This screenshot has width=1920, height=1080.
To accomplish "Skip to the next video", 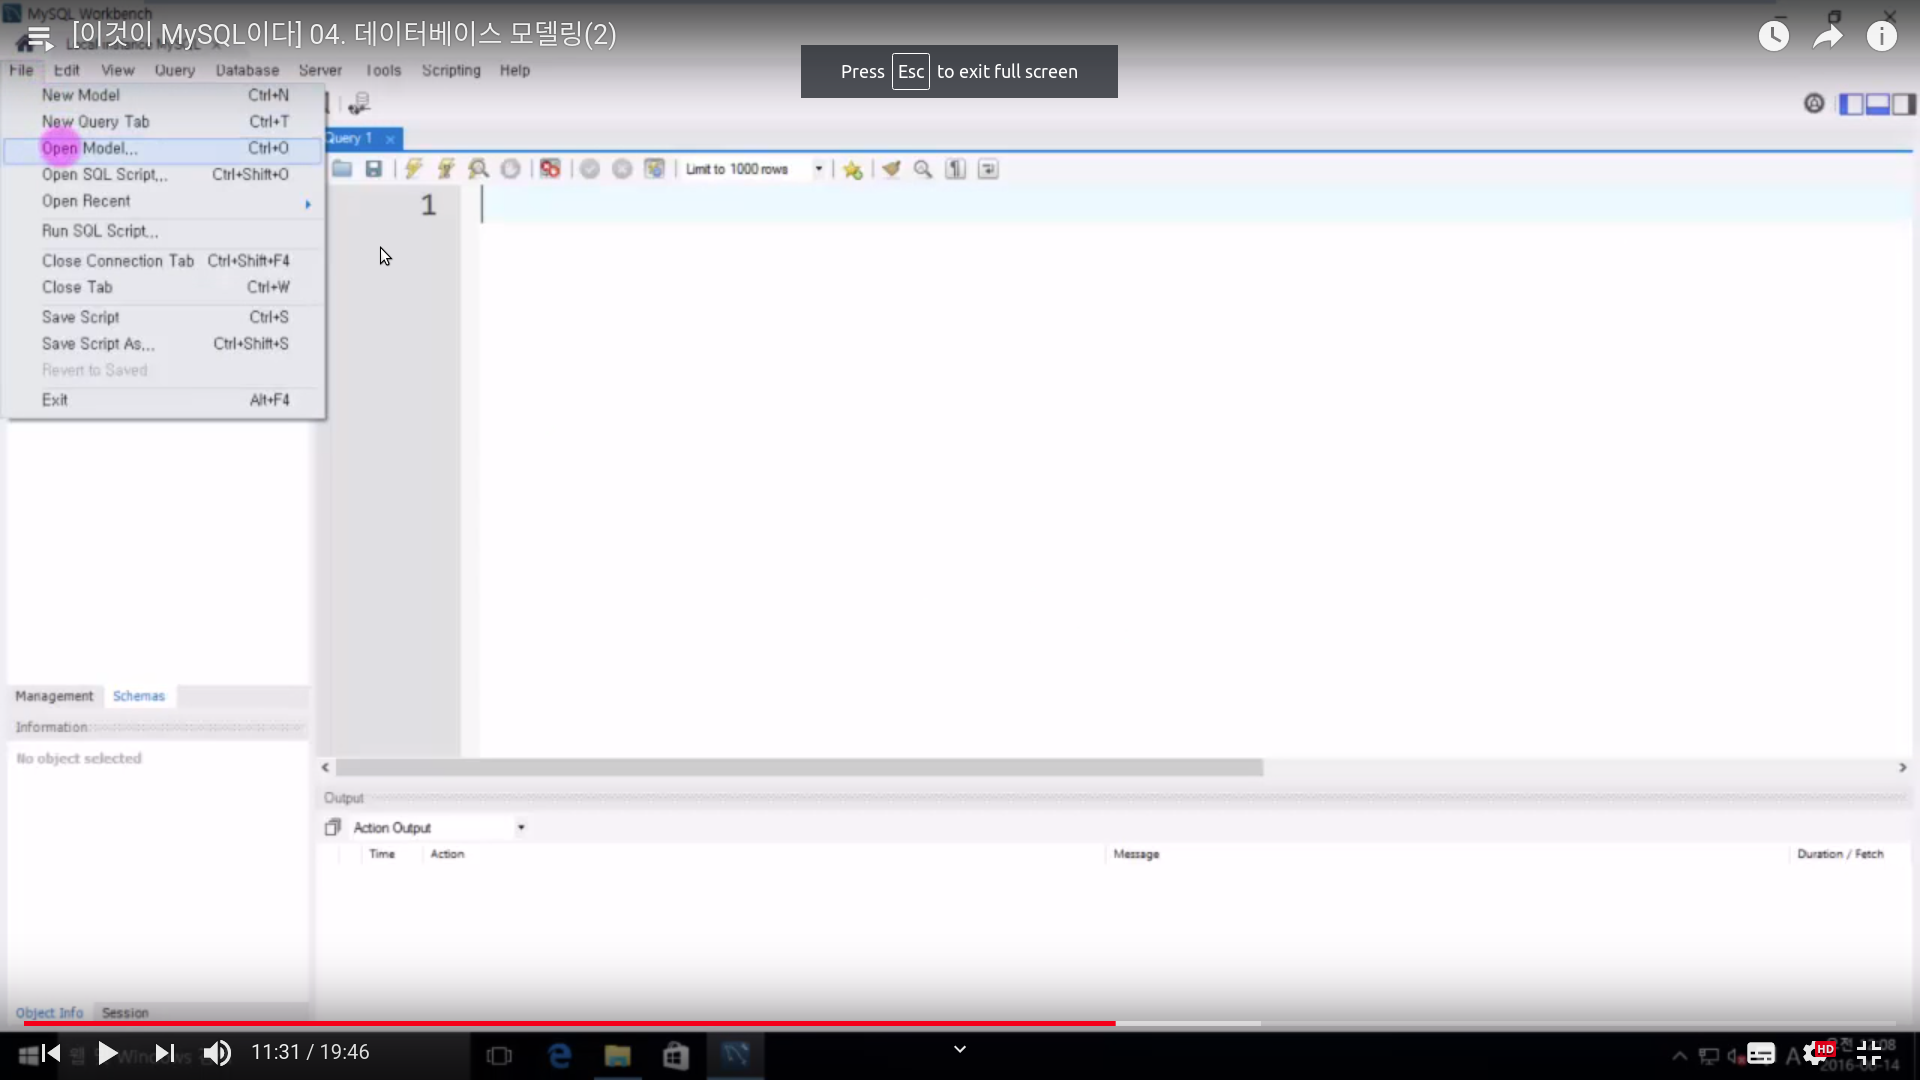I will pos(165,1053).
